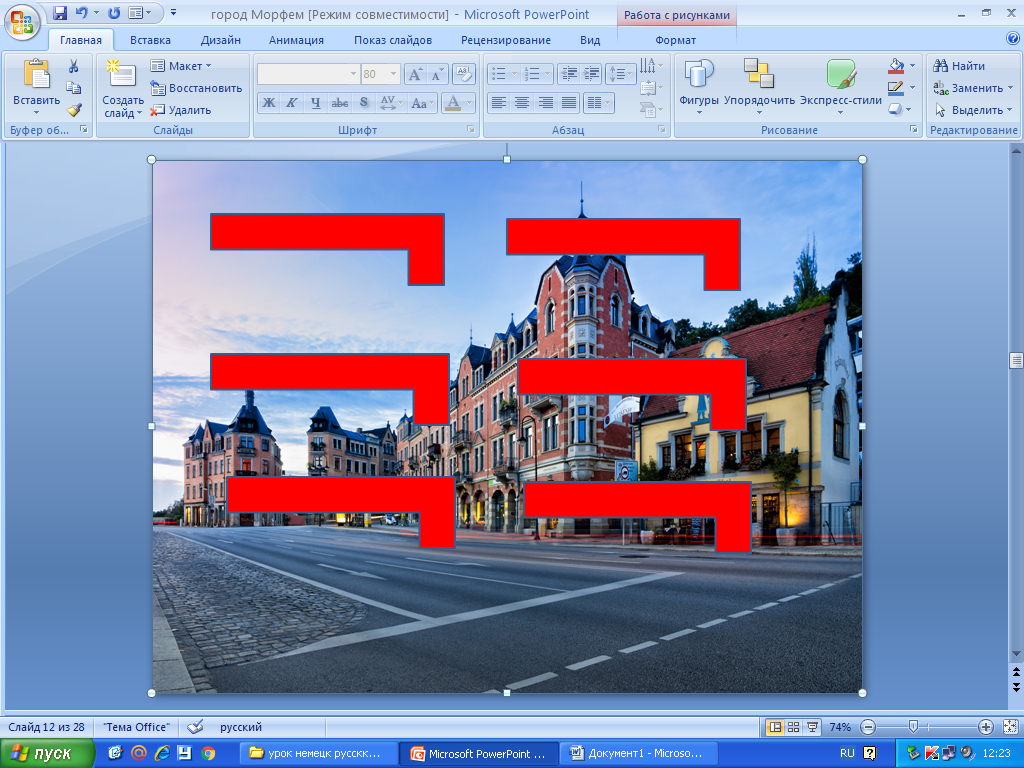The image size is (1024, 768).
Task: Click the Найти find button
Action: coord(959,66)
